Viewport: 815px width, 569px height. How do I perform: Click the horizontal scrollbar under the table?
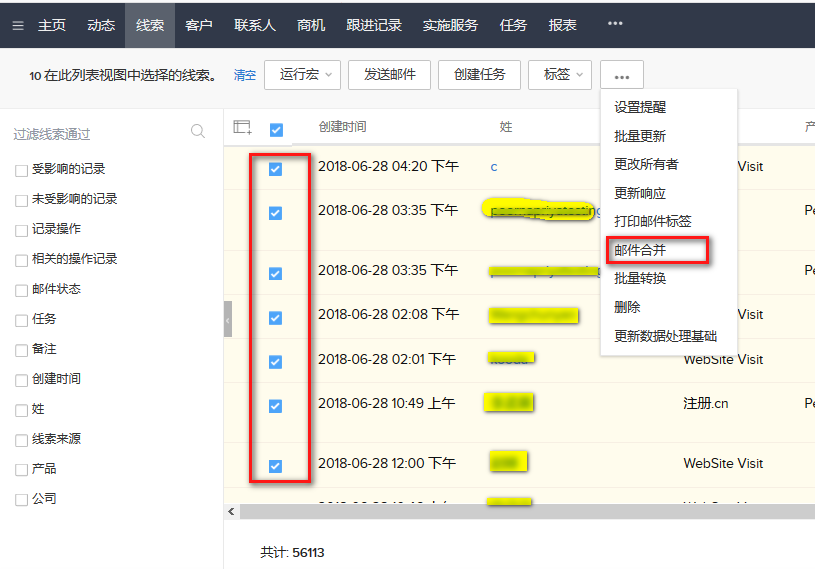(520, 512)
